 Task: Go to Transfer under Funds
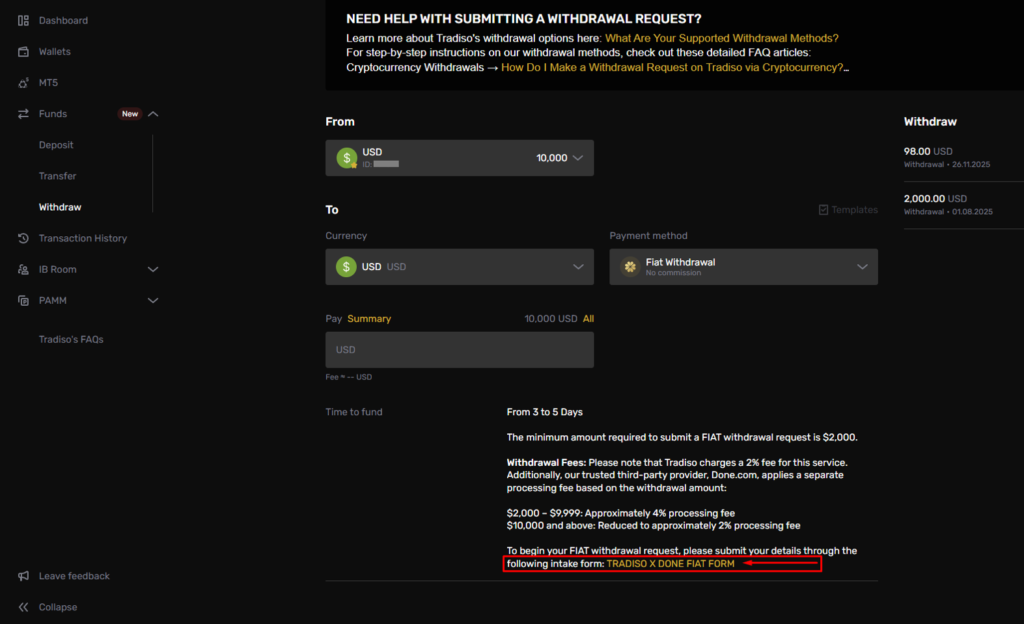tap(57, 176)
